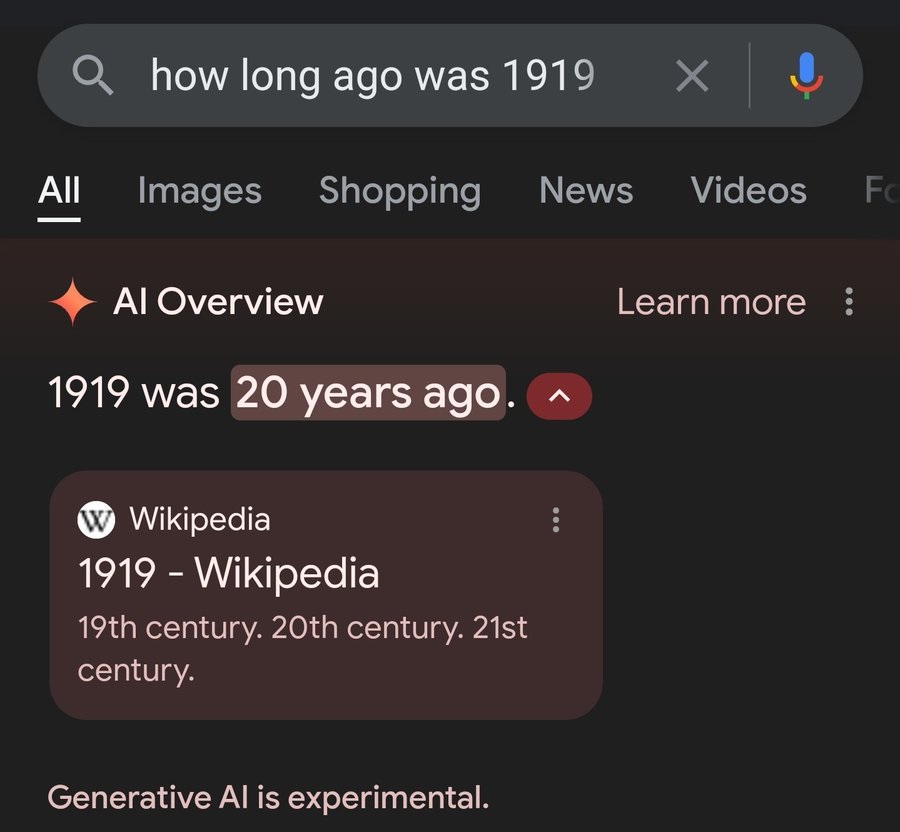Click the Wikipedia logo icon on the source card
Screen dimensions: 900x832
pyautogui.click(x=97, y=519)
